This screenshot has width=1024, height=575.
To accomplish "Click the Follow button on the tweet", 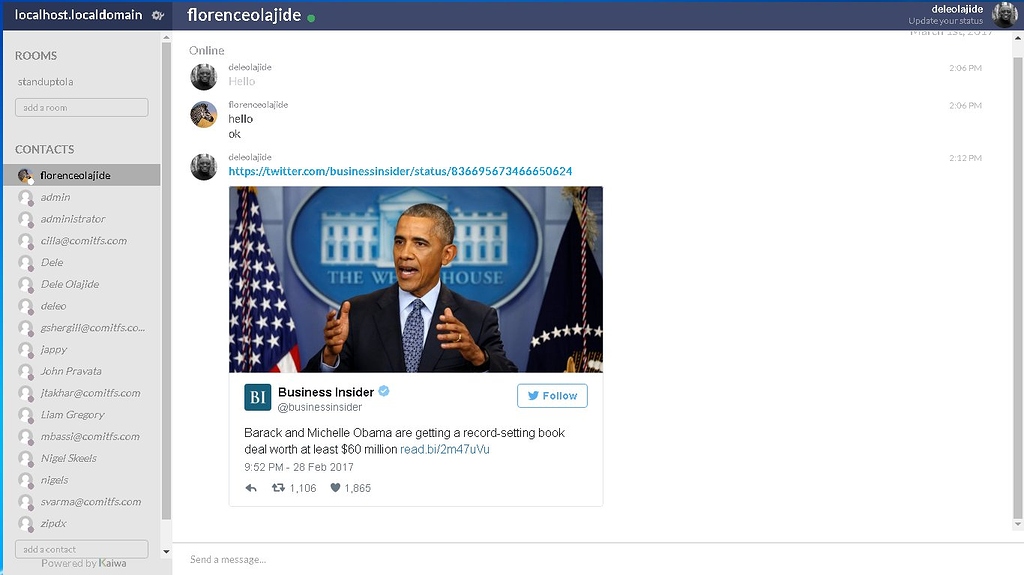I will point(552,395).
